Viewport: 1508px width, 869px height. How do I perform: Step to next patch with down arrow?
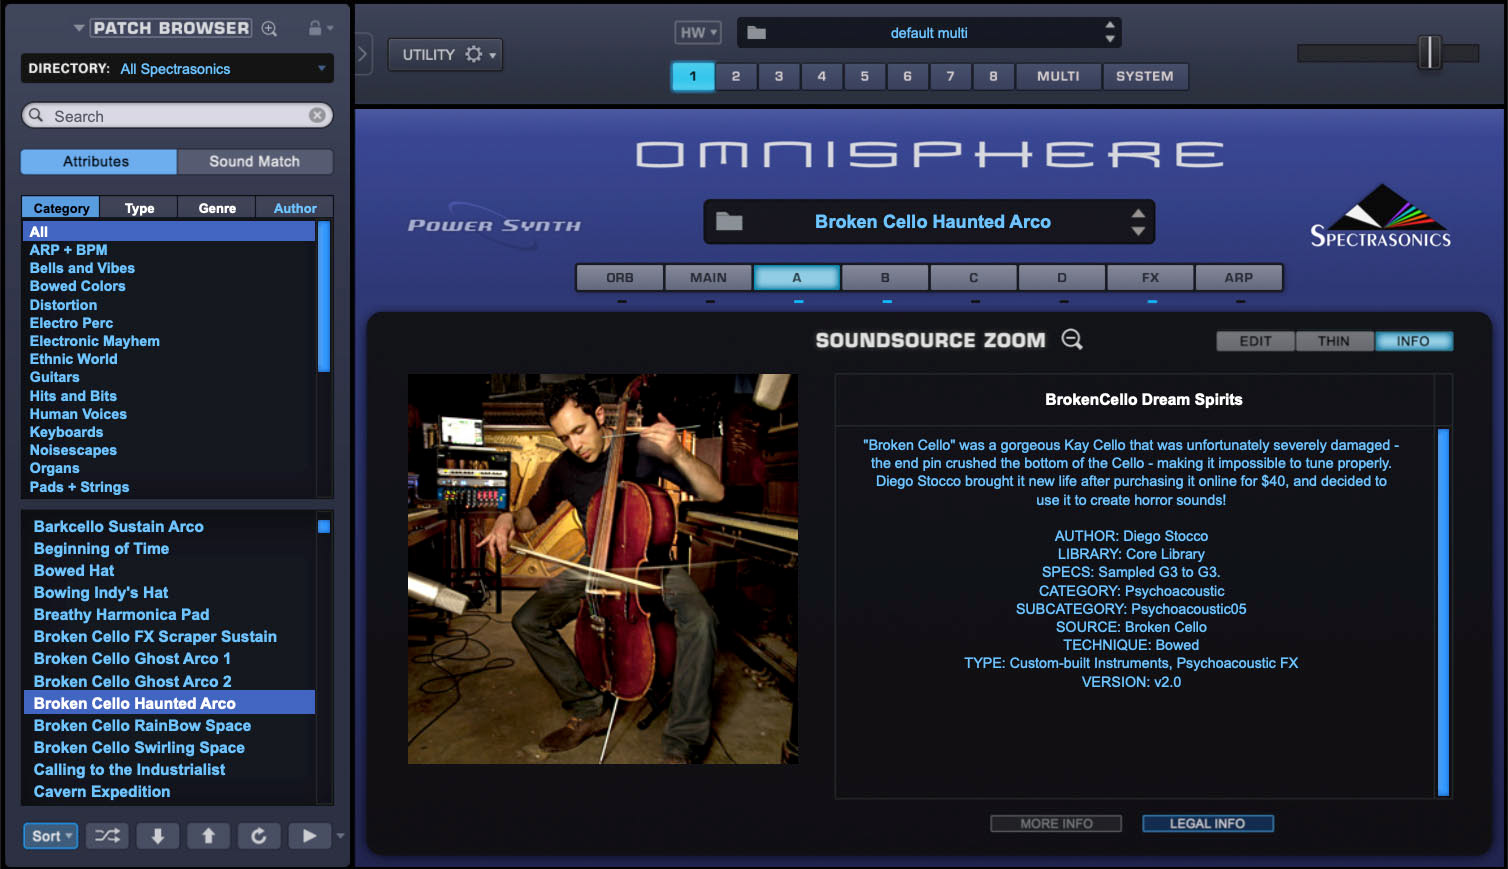pyautogui.click(x=158, y=835)
